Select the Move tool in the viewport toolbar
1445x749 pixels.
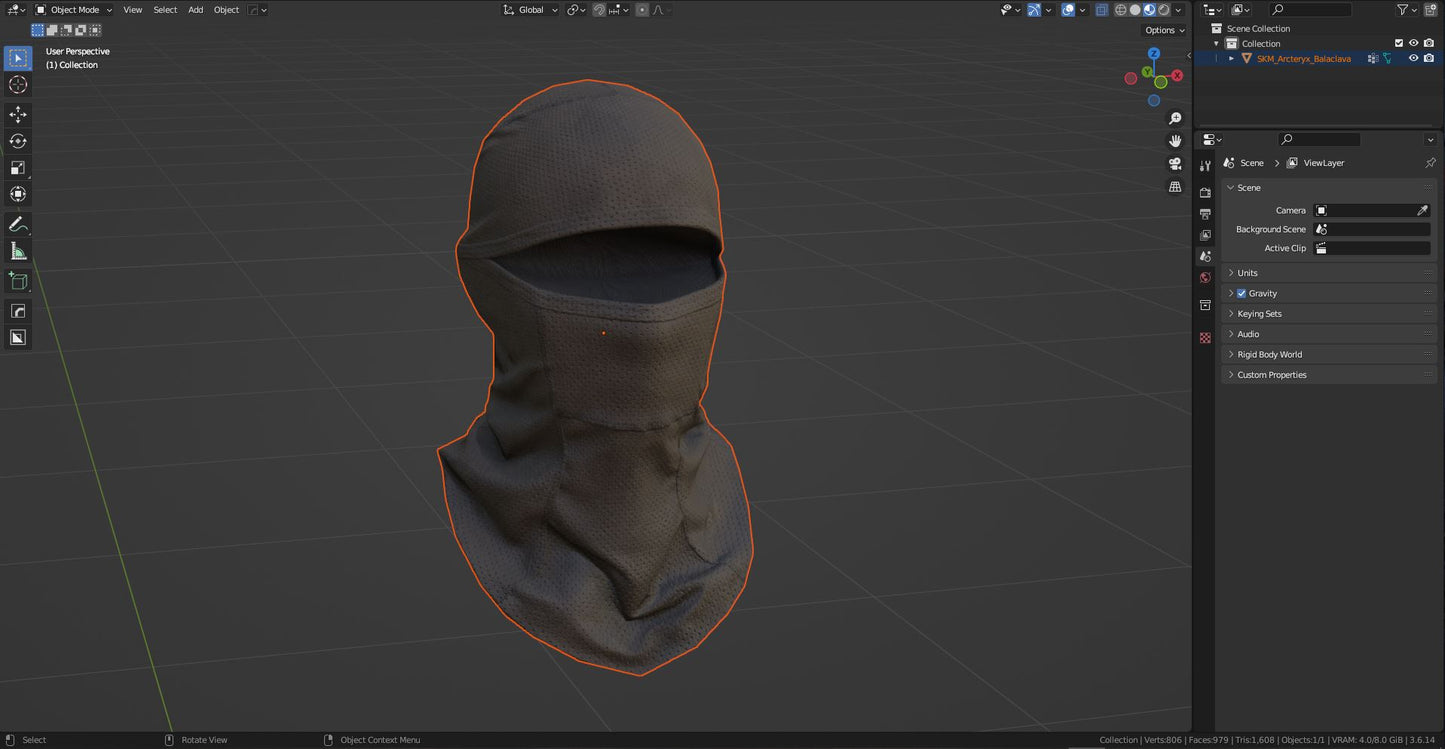[18, 114]
